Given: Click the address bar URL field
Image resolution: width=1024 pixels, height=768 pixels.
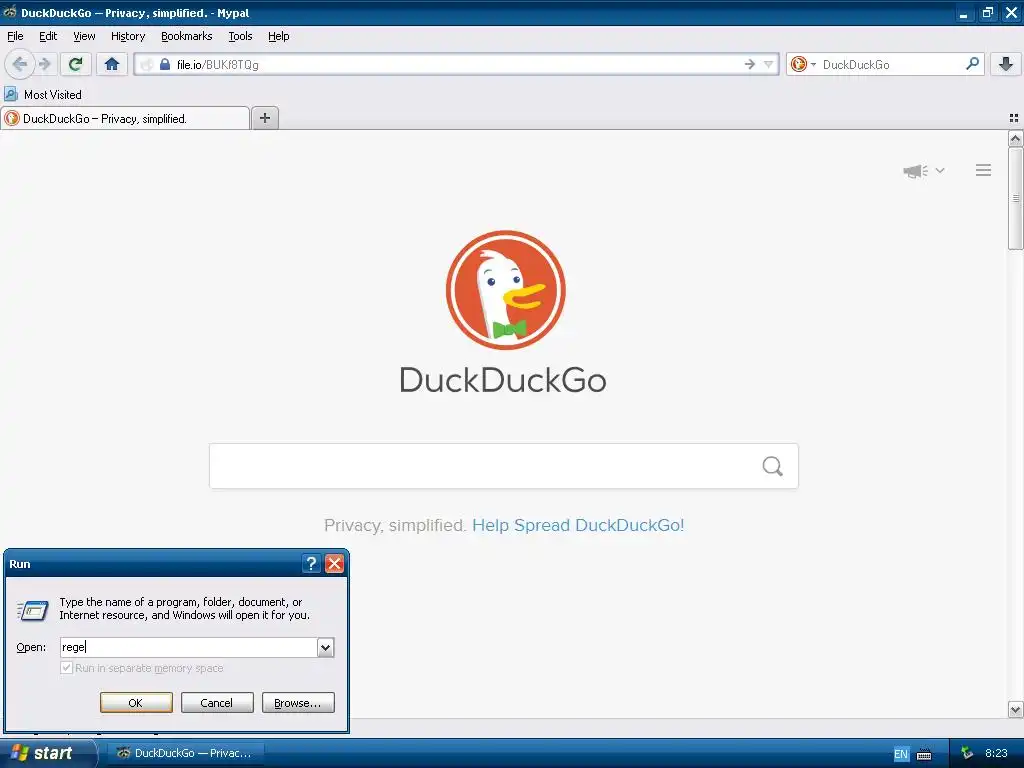Looking at the screenshot, I should [x=457, y=64].
